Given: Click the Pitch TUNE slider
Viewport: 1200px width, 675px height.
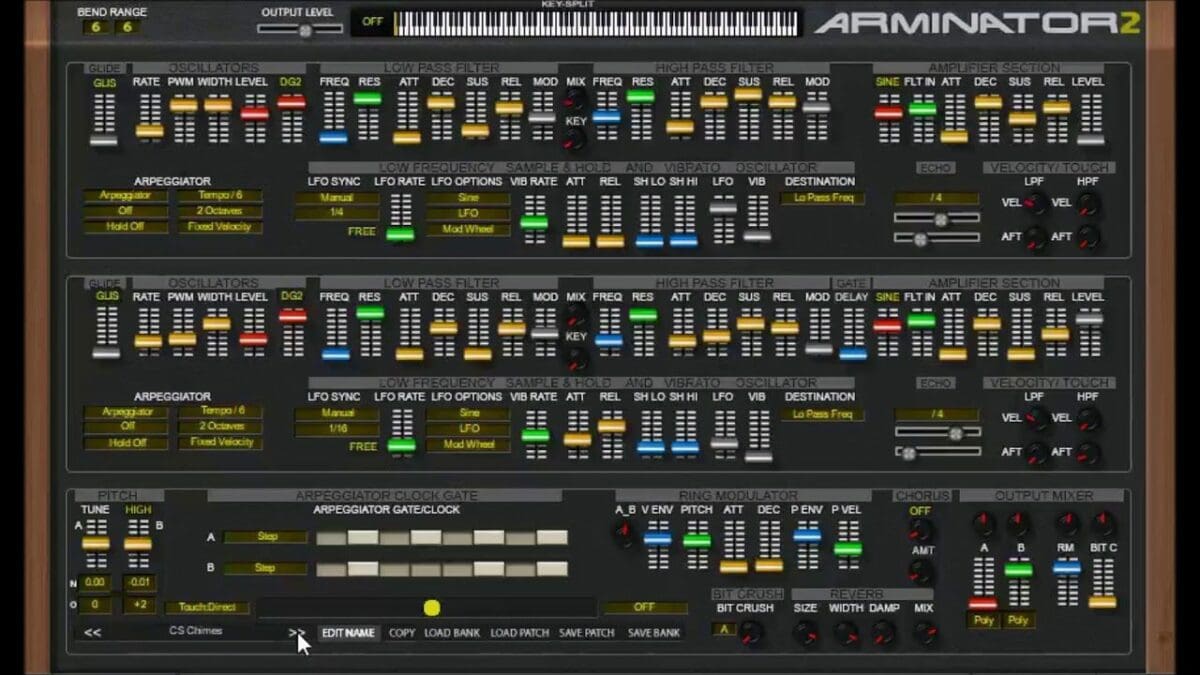Looking at the screenshot, I should click(95, 544).
